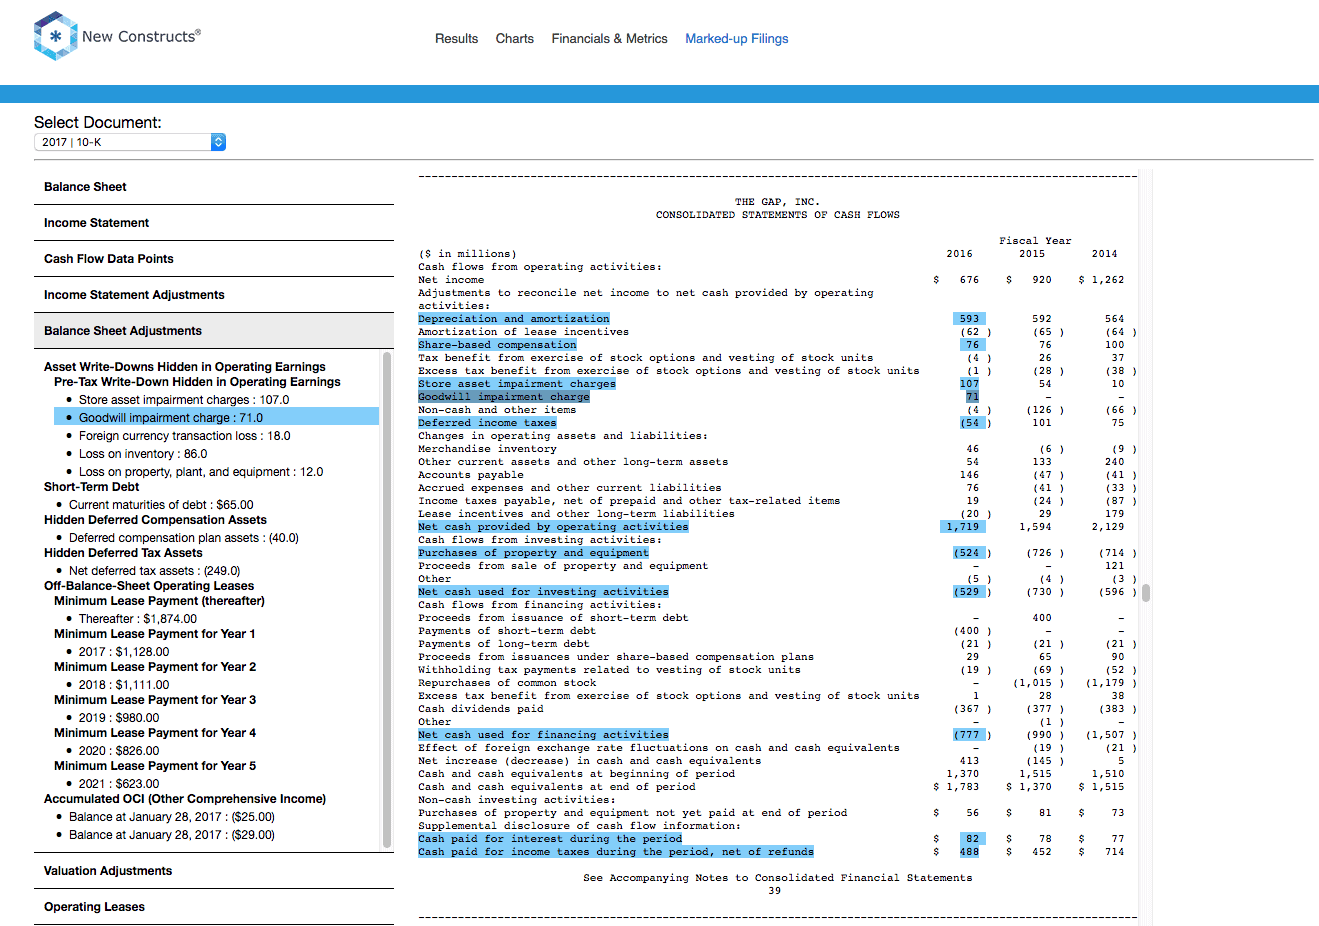Viewport: 1319px width, 926px height.
Task: Open the Select Document dropdown
Action: tap(130, 142)
